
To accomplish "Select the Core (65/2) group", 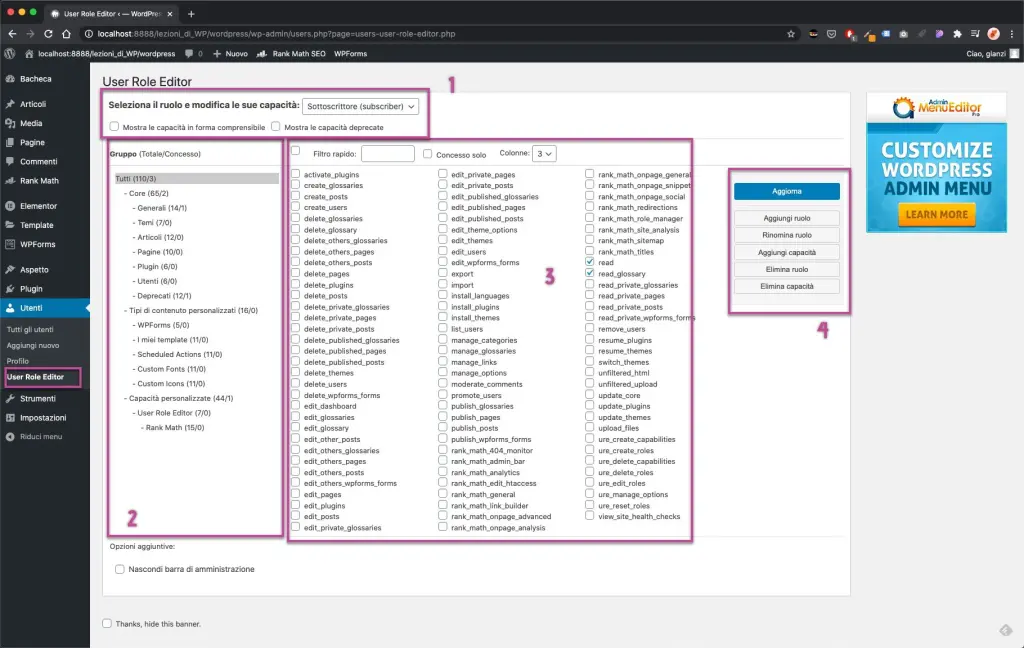I will tap(148, 193).
